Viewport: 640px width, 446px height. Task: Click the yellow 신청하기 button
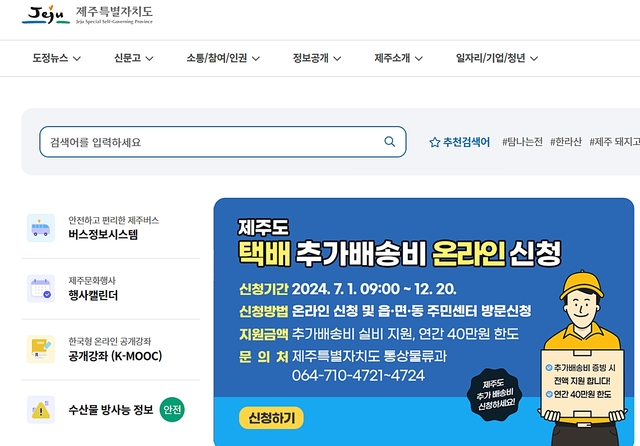pyautogui.click(x=271, y=418)
